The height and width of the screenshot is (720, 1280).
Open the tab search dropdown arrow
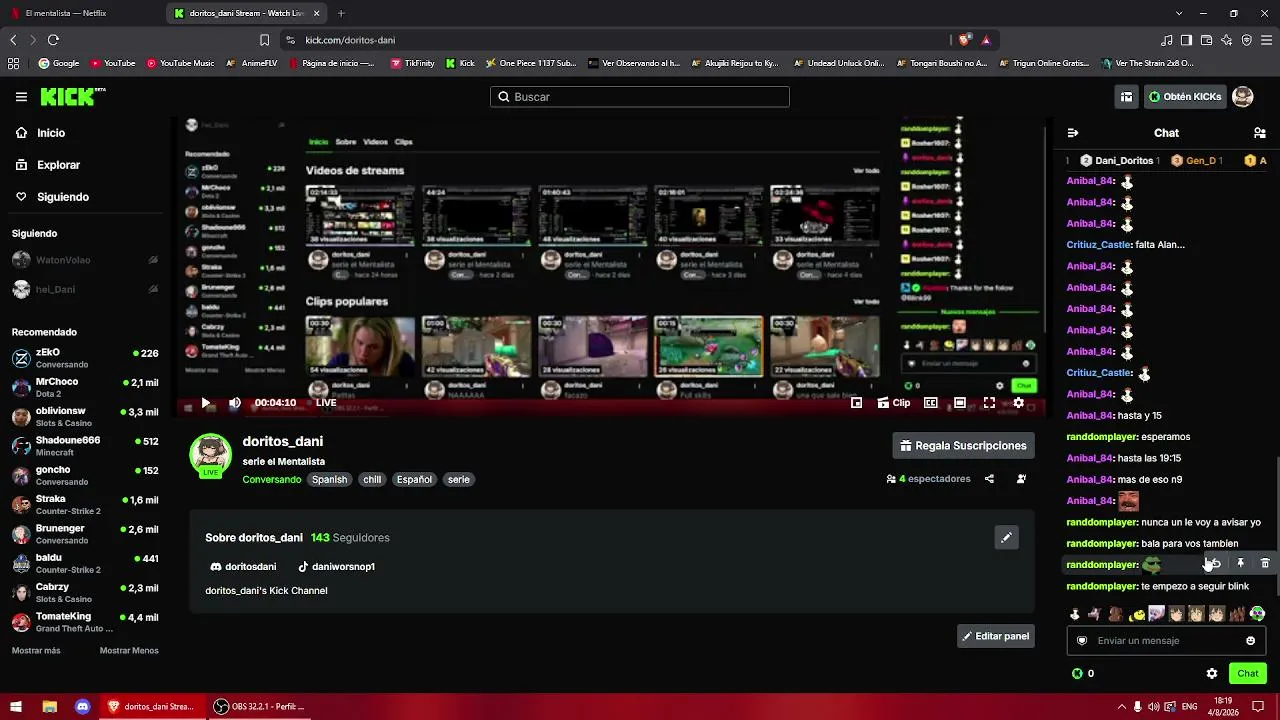click(x=1179, y=13)
